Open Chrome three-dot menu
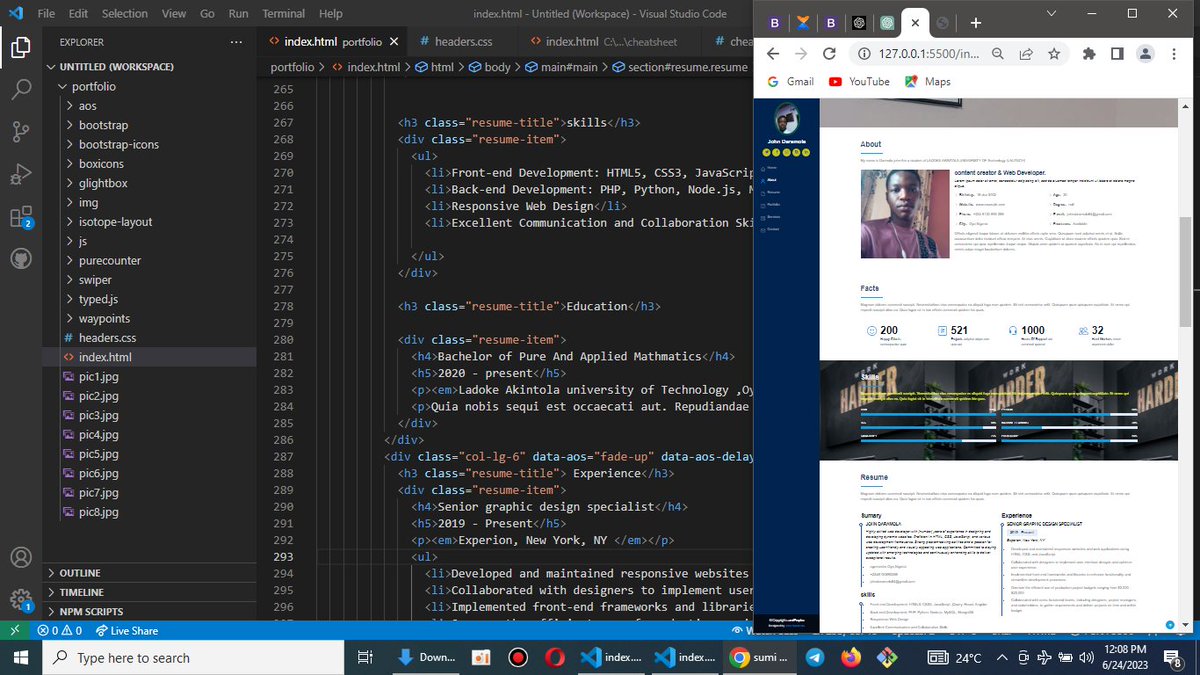The height and width of the screenshot is (675, 1200). click(1175, 54)
